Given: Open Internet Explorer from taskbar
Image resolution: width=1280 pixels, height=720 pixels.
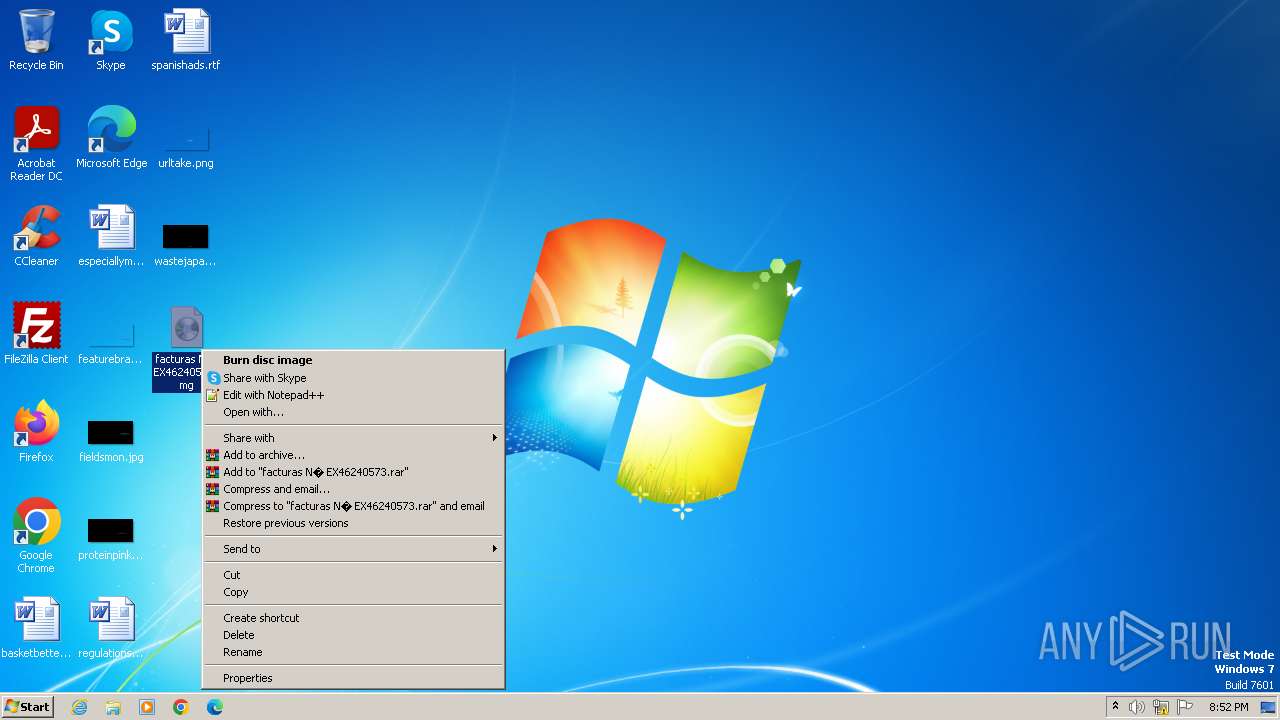Looking at the screenshot, I should (x=79, y=707).
